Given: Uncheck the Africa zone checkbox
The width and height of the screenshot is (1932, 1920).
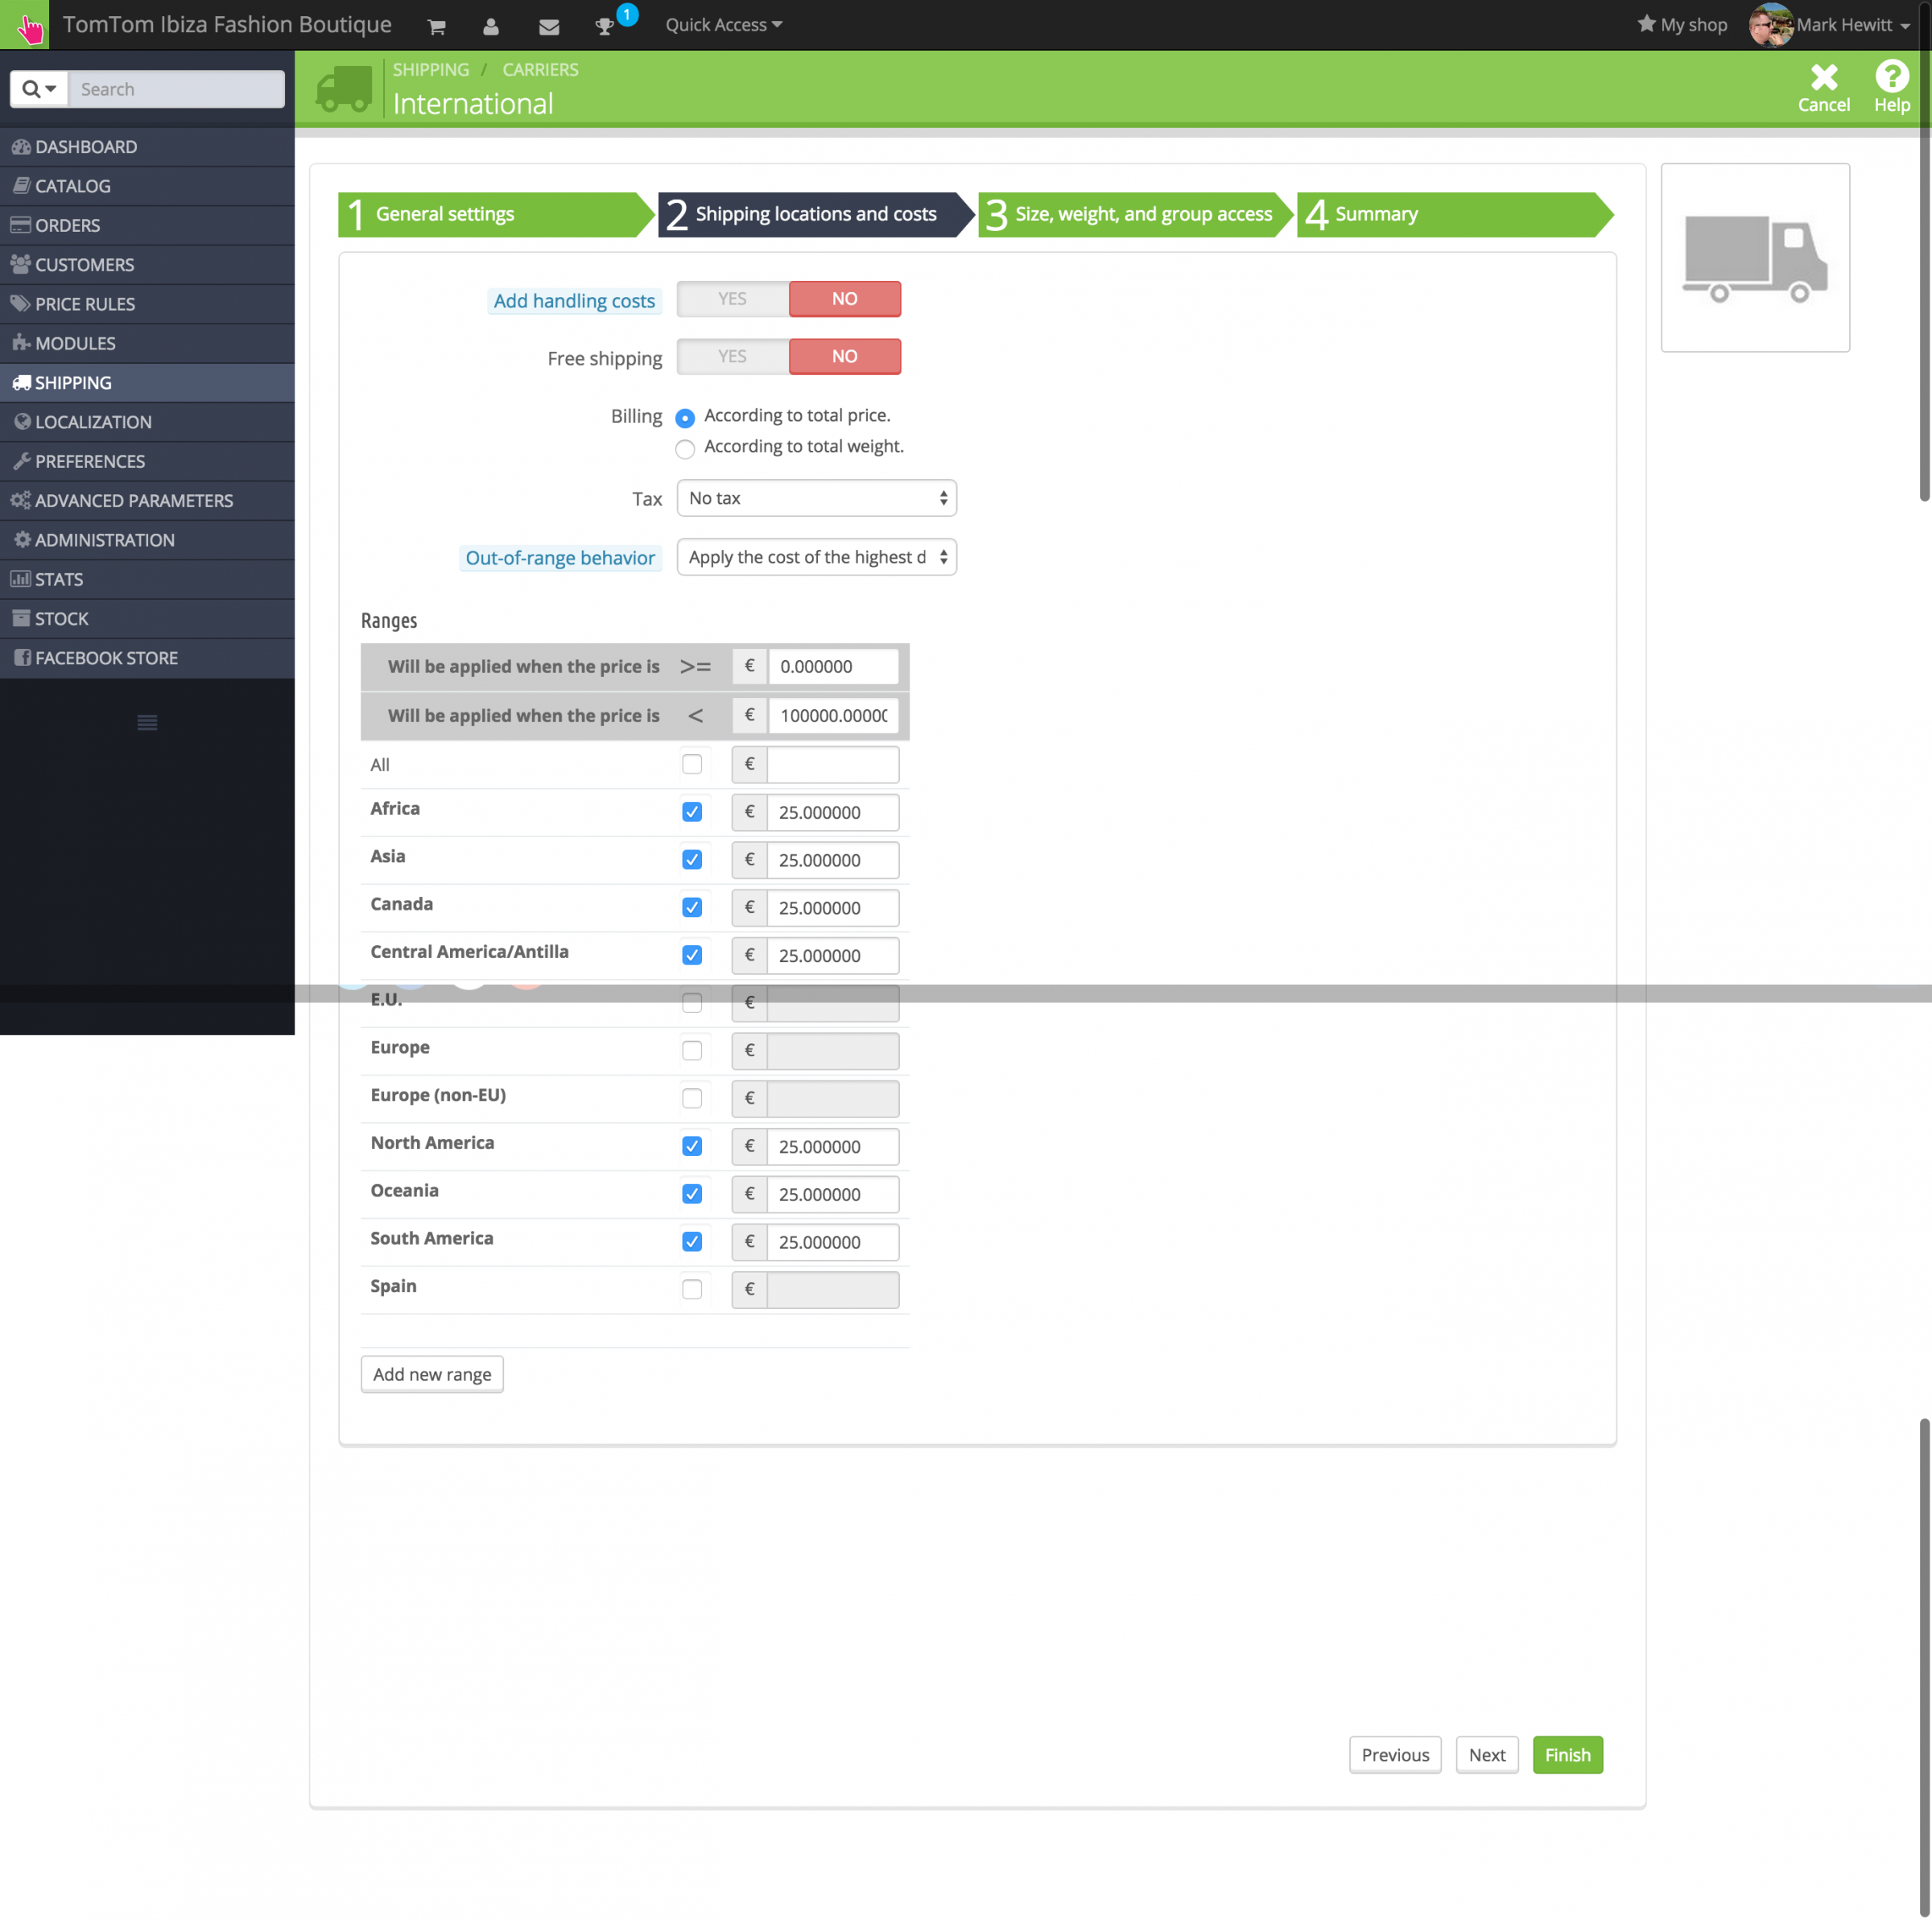Looking at the screenshot, I should [691, 811].
